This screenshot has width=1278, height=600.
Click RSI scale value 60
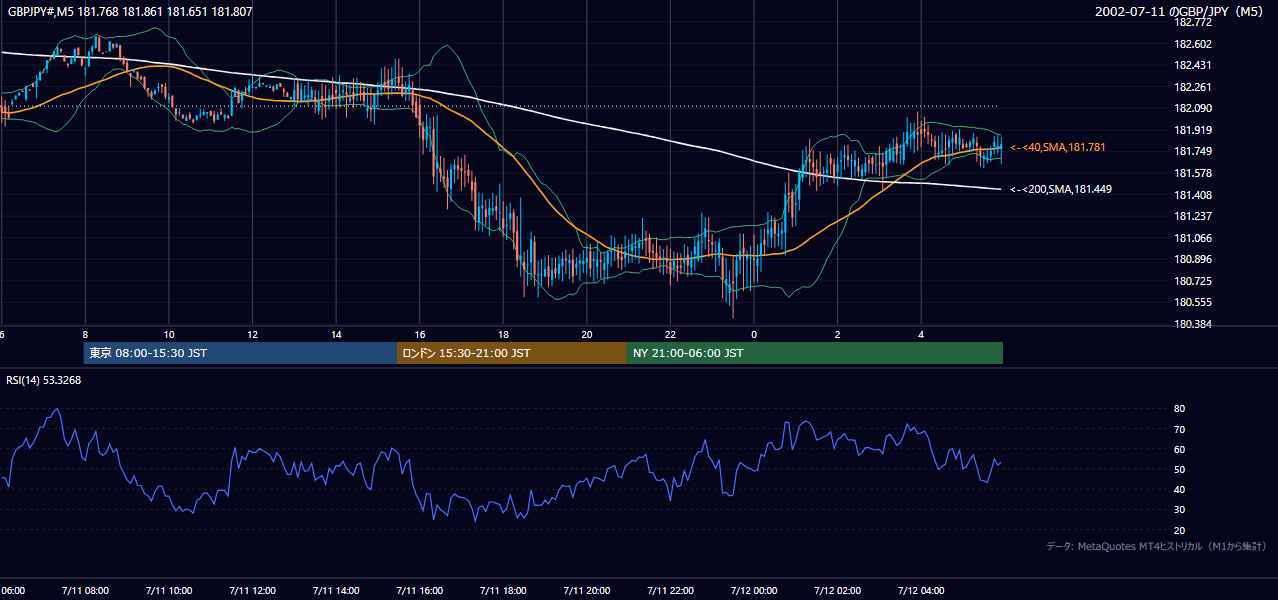pos(1180,449)
